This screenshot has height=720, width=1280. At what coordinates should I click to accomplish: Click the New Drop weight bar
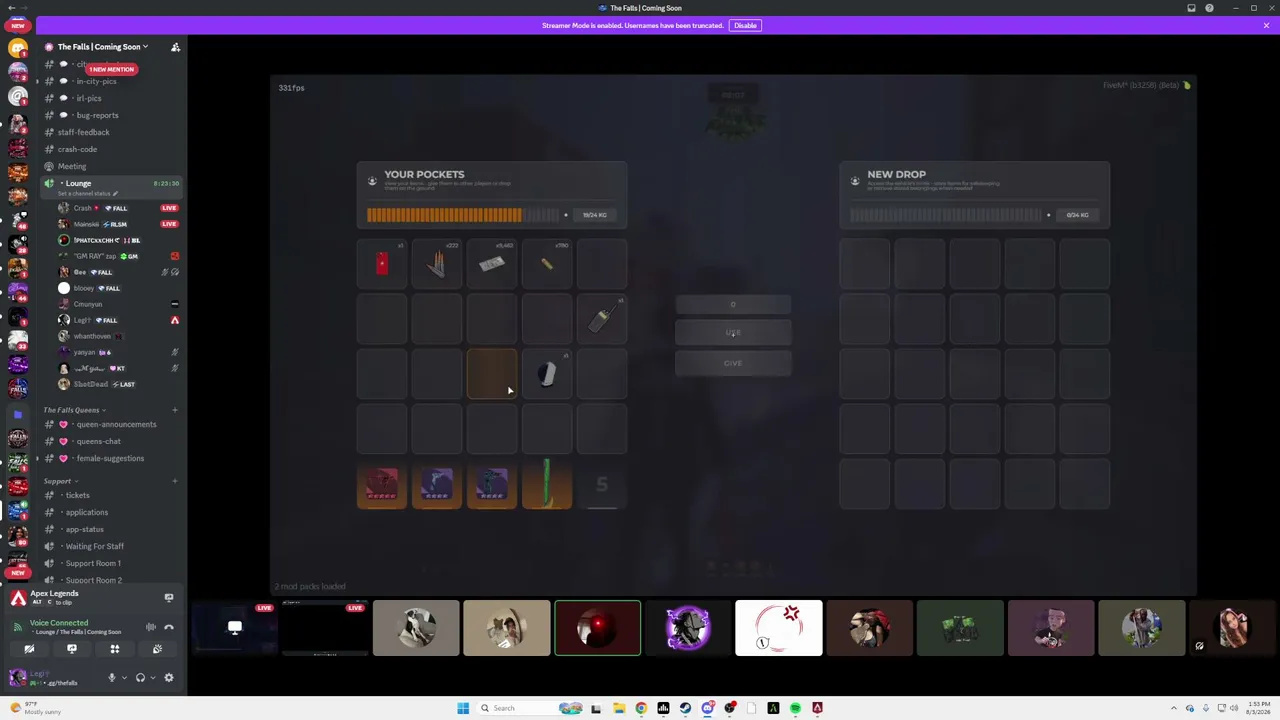[946, 215]
